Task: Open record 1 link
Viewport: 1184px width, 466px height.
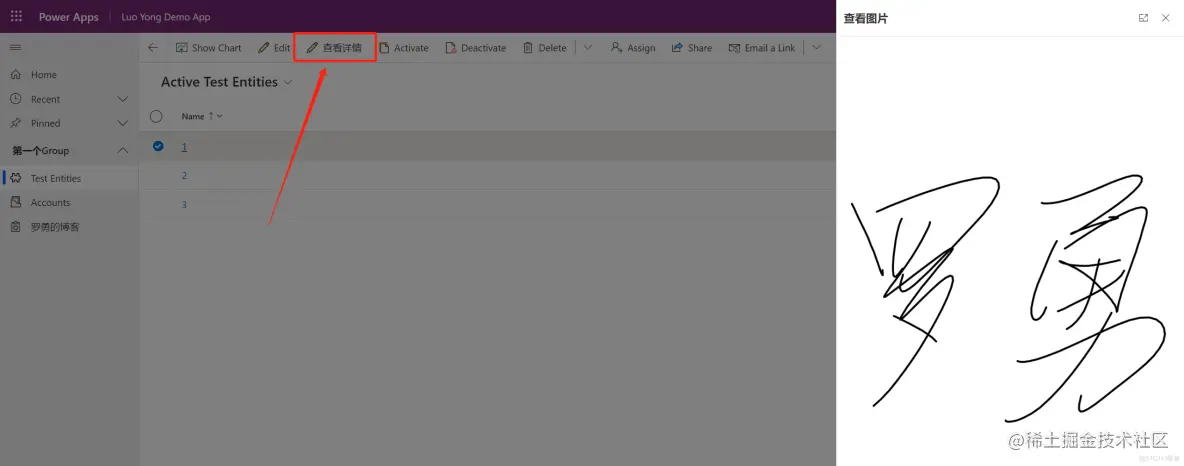Action: [184, 147]
